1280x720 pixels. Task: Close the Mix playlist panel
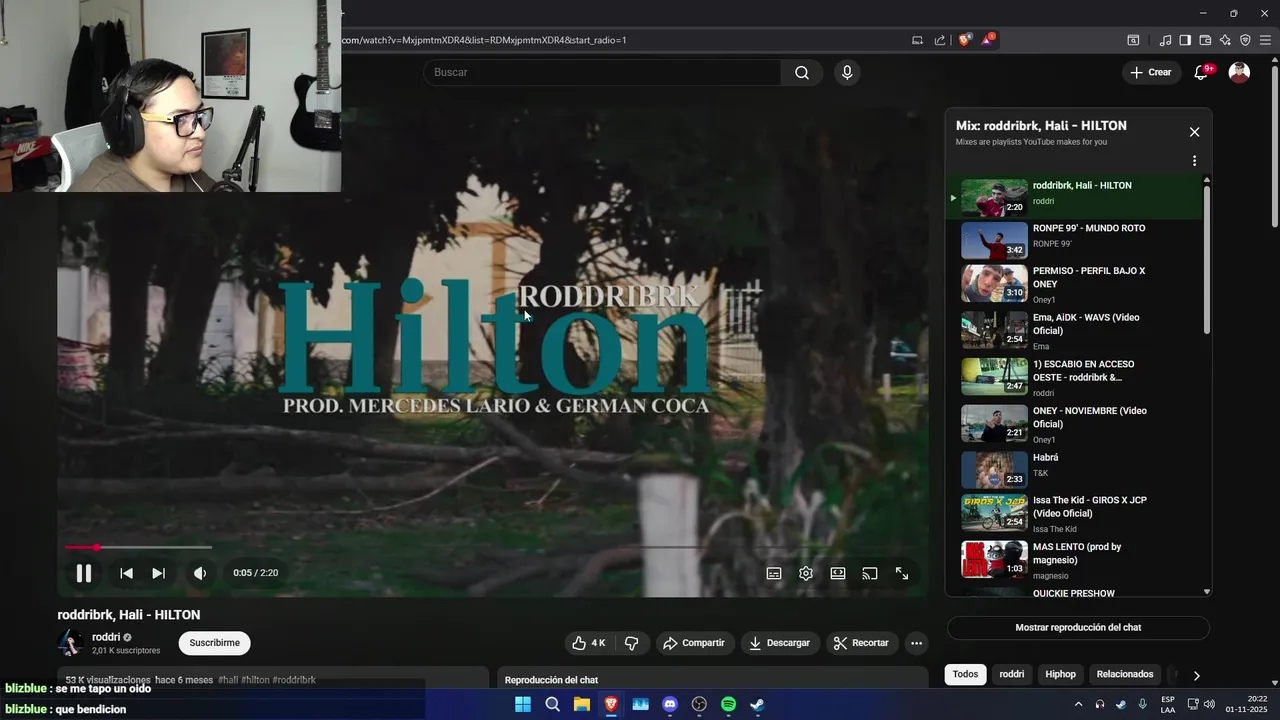pos(1194,132)
